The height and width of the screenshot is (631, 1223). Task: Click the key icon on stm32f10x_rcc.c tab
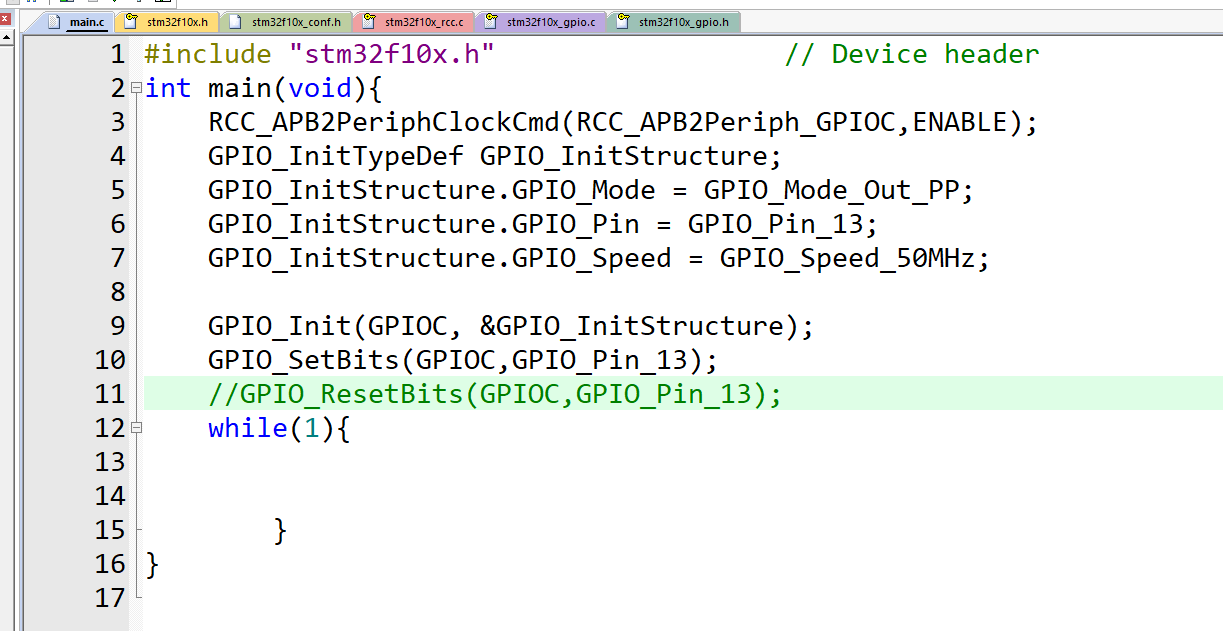(x=369, y=22)
